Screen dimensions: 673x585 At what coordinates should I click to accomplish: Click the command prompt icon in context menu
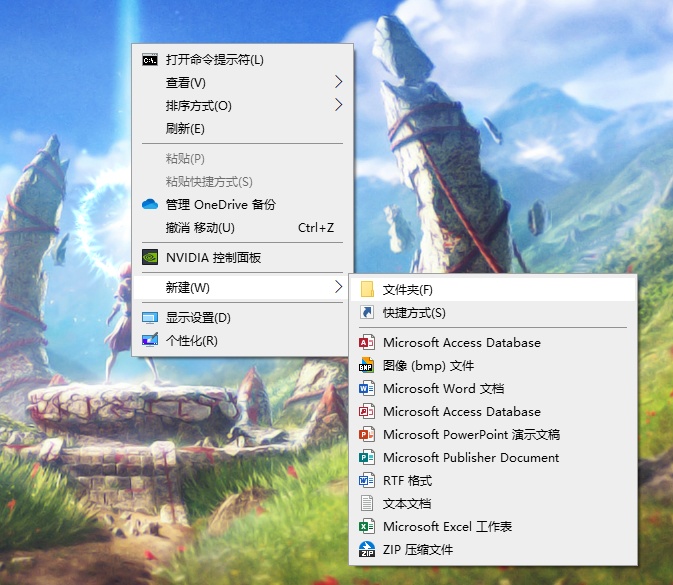[x=150, y=60]
